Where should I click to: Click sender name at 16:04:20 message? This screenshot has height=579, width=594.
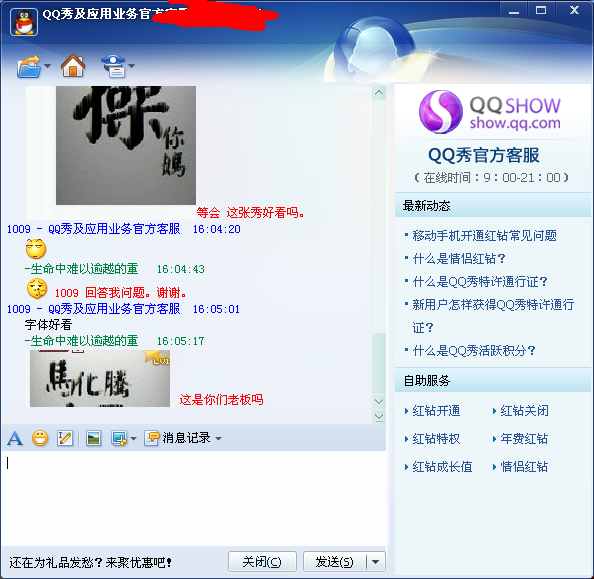(x=94, y=229)
